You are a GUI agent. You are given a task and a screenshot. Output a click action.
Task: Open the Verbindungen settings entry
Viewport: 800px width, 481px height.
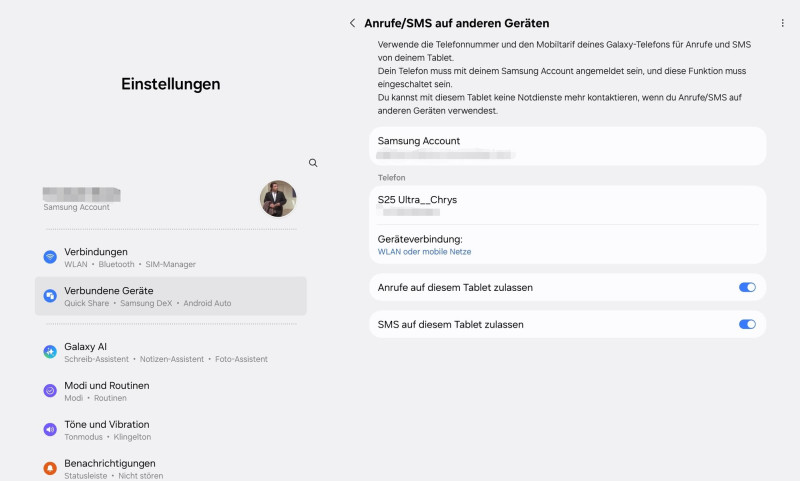point(171,257)
